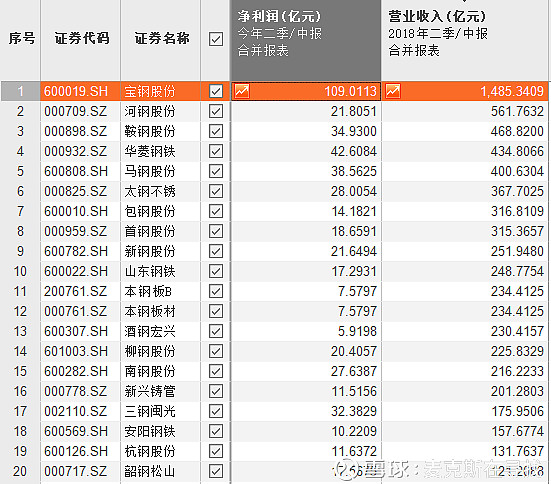Click the name 韶钢松山
Screen dimensions: 551x484
pos(150,471)
